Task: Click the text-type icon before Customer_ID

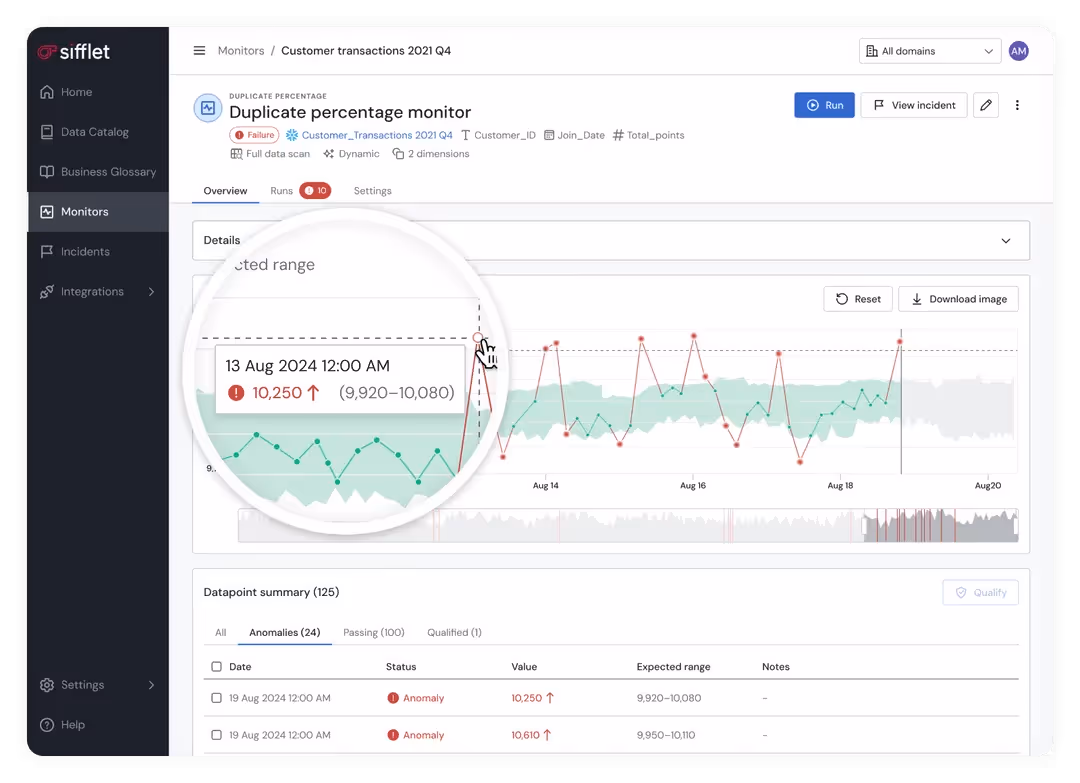Action: pos(466,135)
